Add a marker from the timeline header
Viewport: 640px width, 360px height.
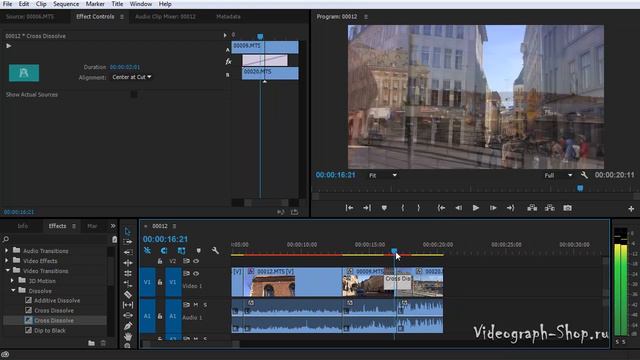click(x=198, y=251)
